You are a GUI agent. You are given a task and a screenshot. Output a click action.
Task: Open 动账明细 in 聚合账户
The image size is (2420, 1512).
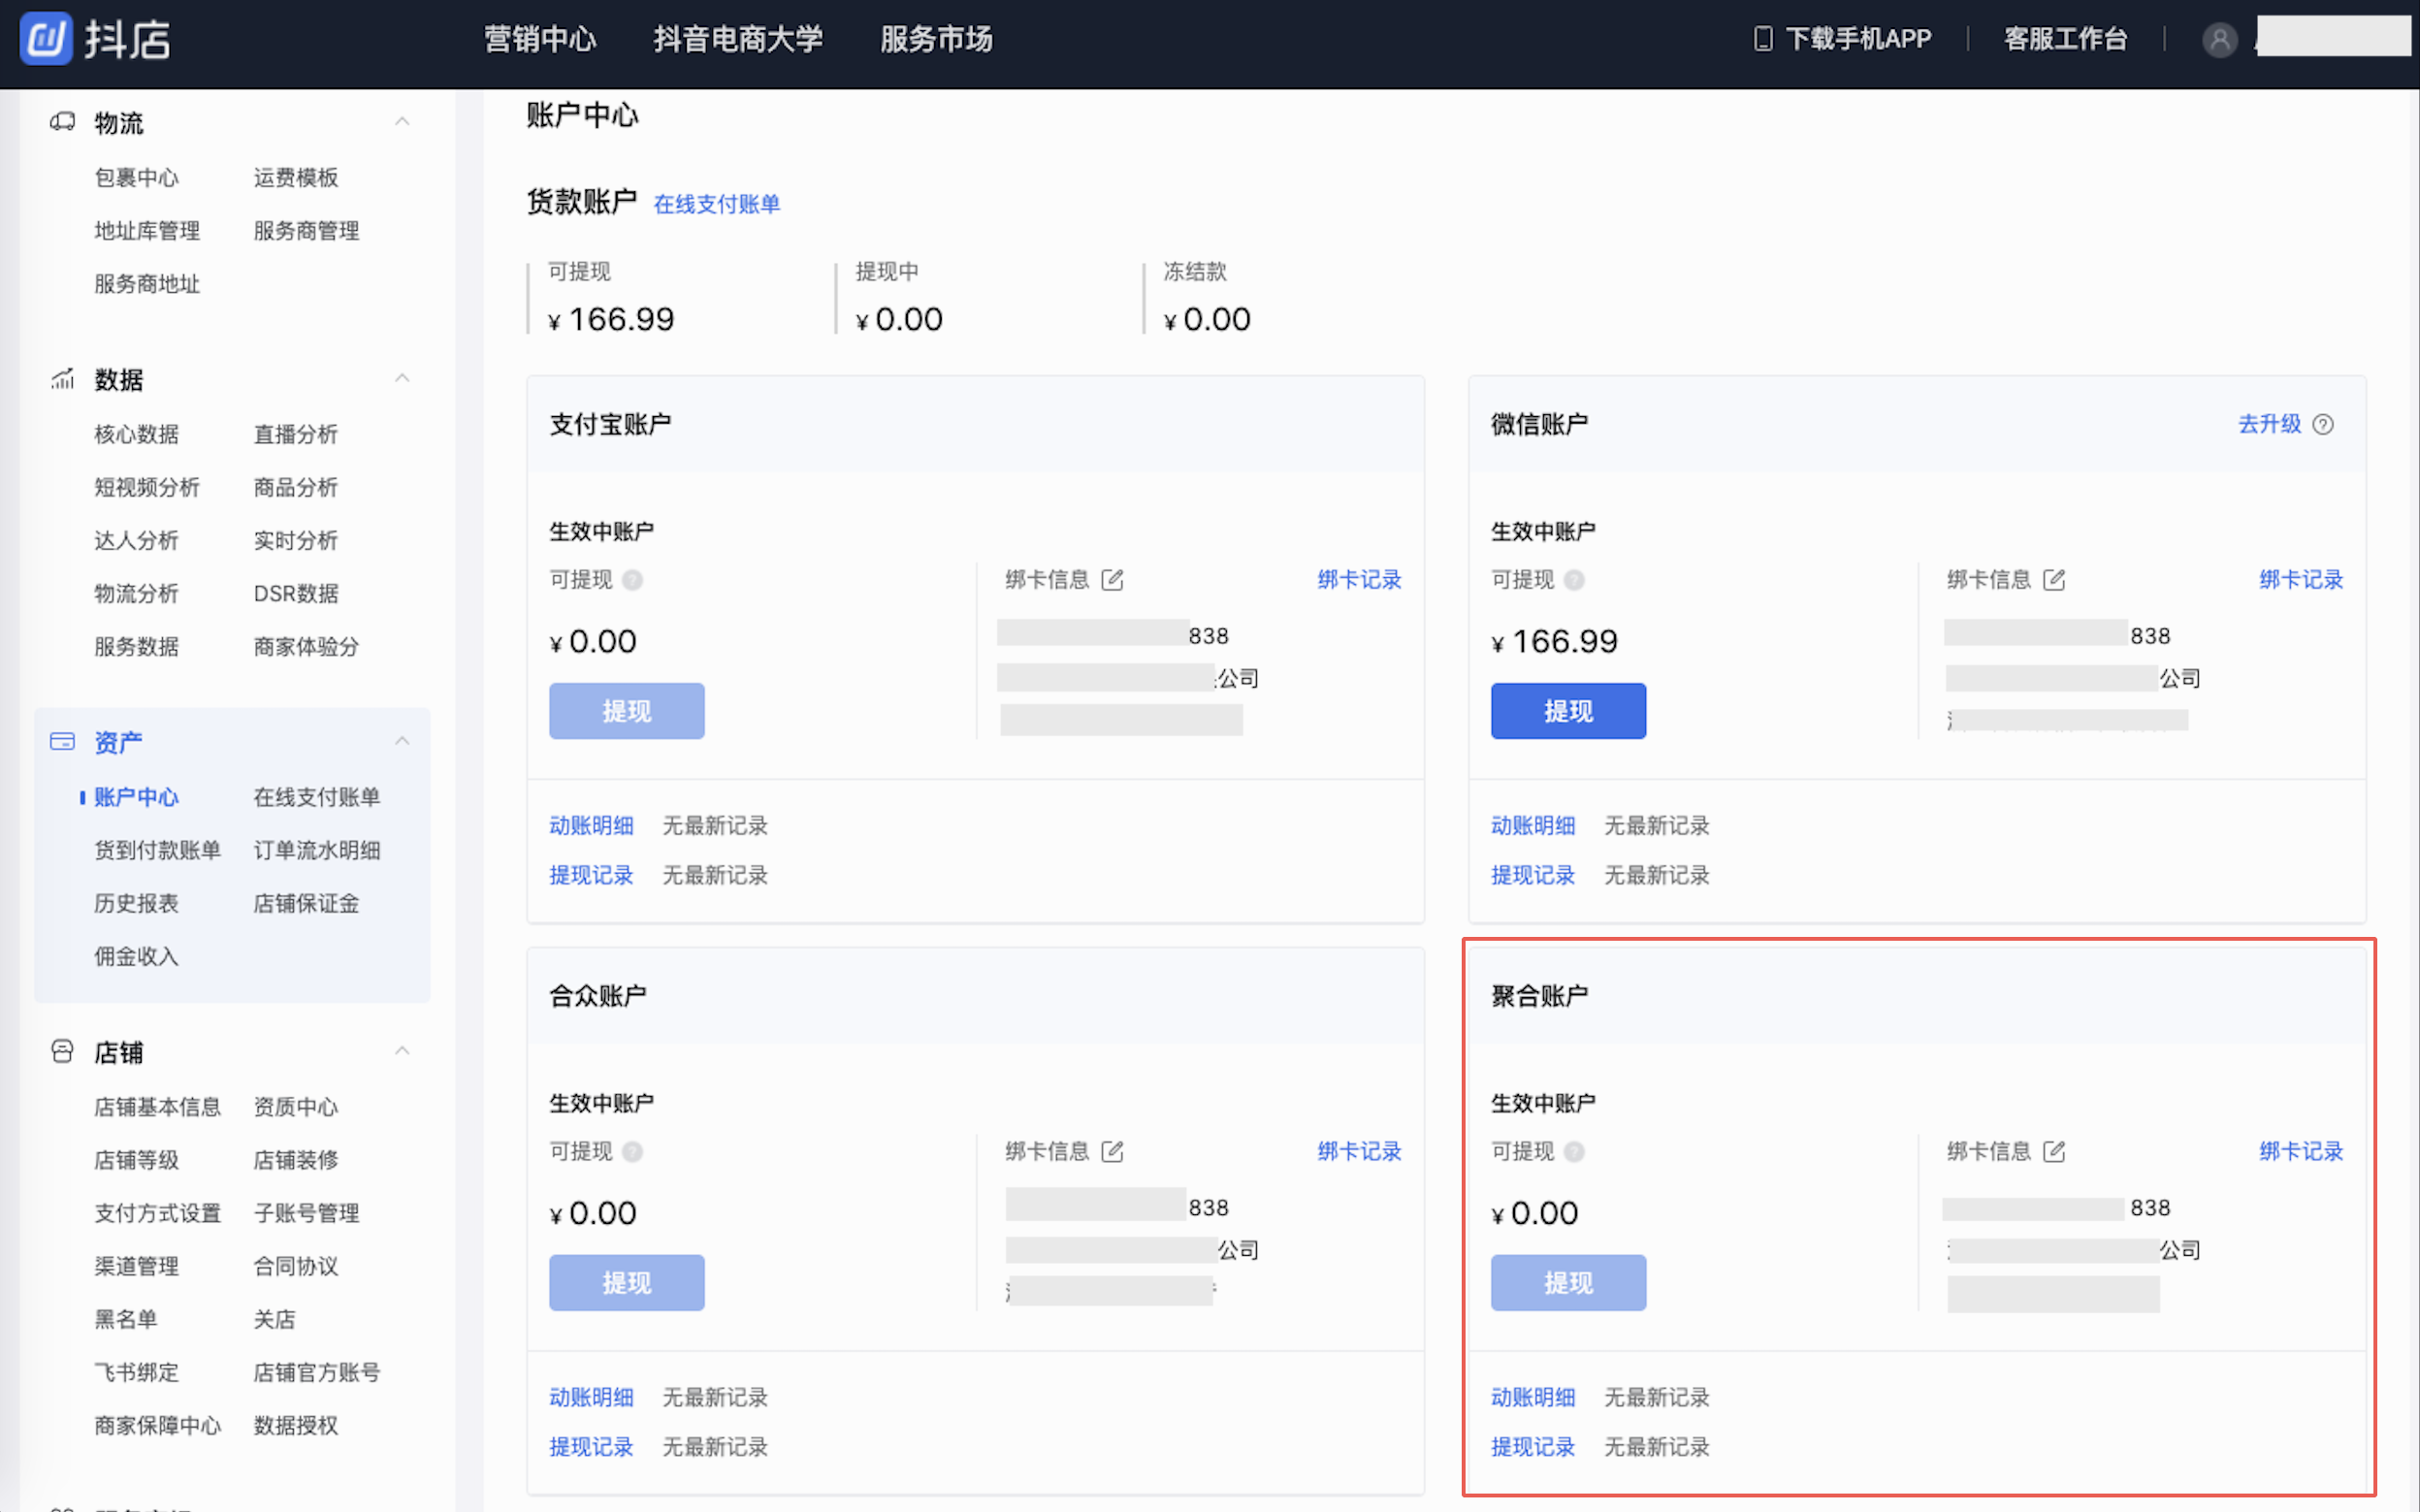pos(1533,1398)
